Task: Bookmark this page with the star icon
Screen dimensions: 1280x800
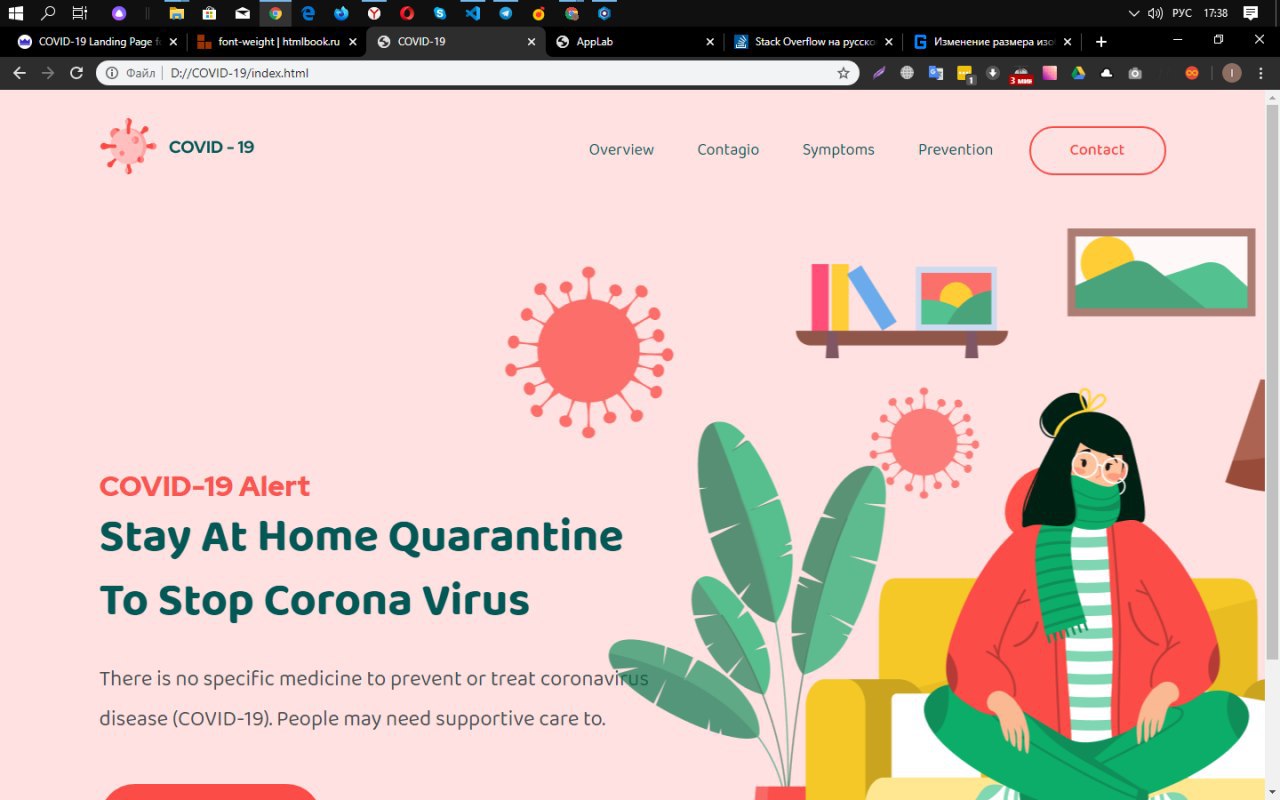Action: [843, 73]
